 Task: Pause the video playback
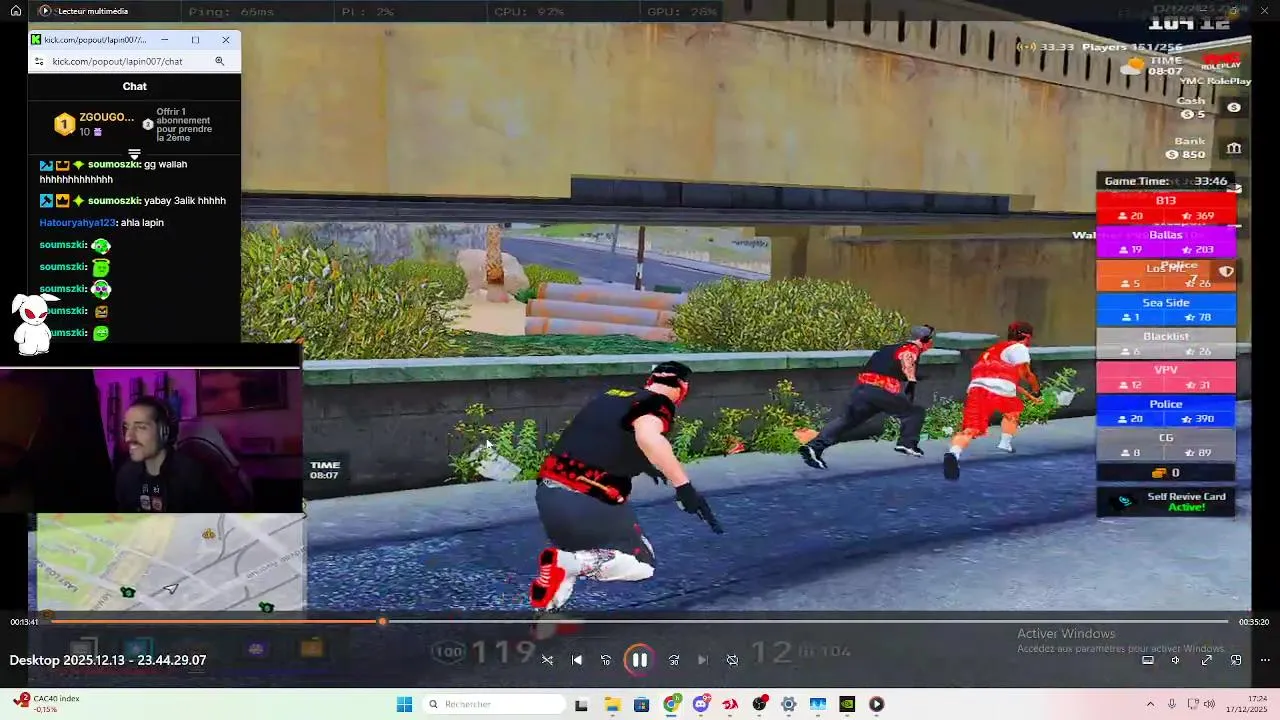(639, 660)
